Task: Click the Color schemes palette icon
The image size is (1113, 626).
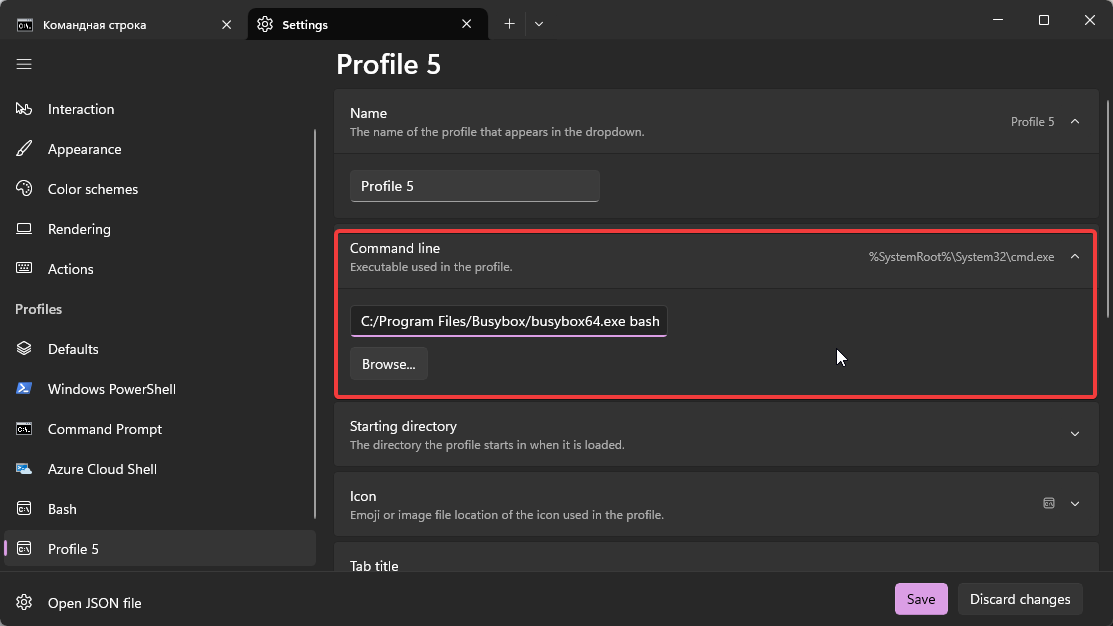Action: (x=25, y=189)
